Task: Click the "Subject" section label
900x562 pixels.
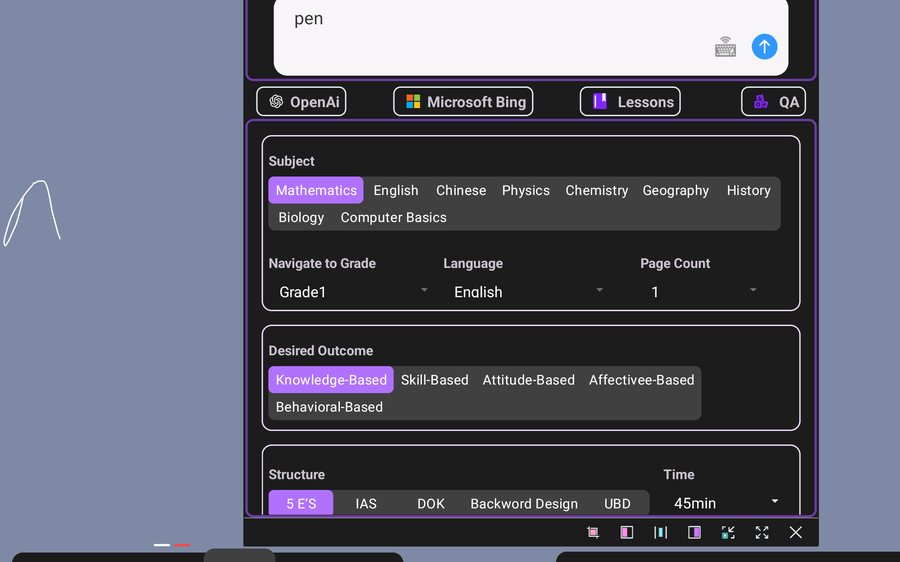Action: 292,161
